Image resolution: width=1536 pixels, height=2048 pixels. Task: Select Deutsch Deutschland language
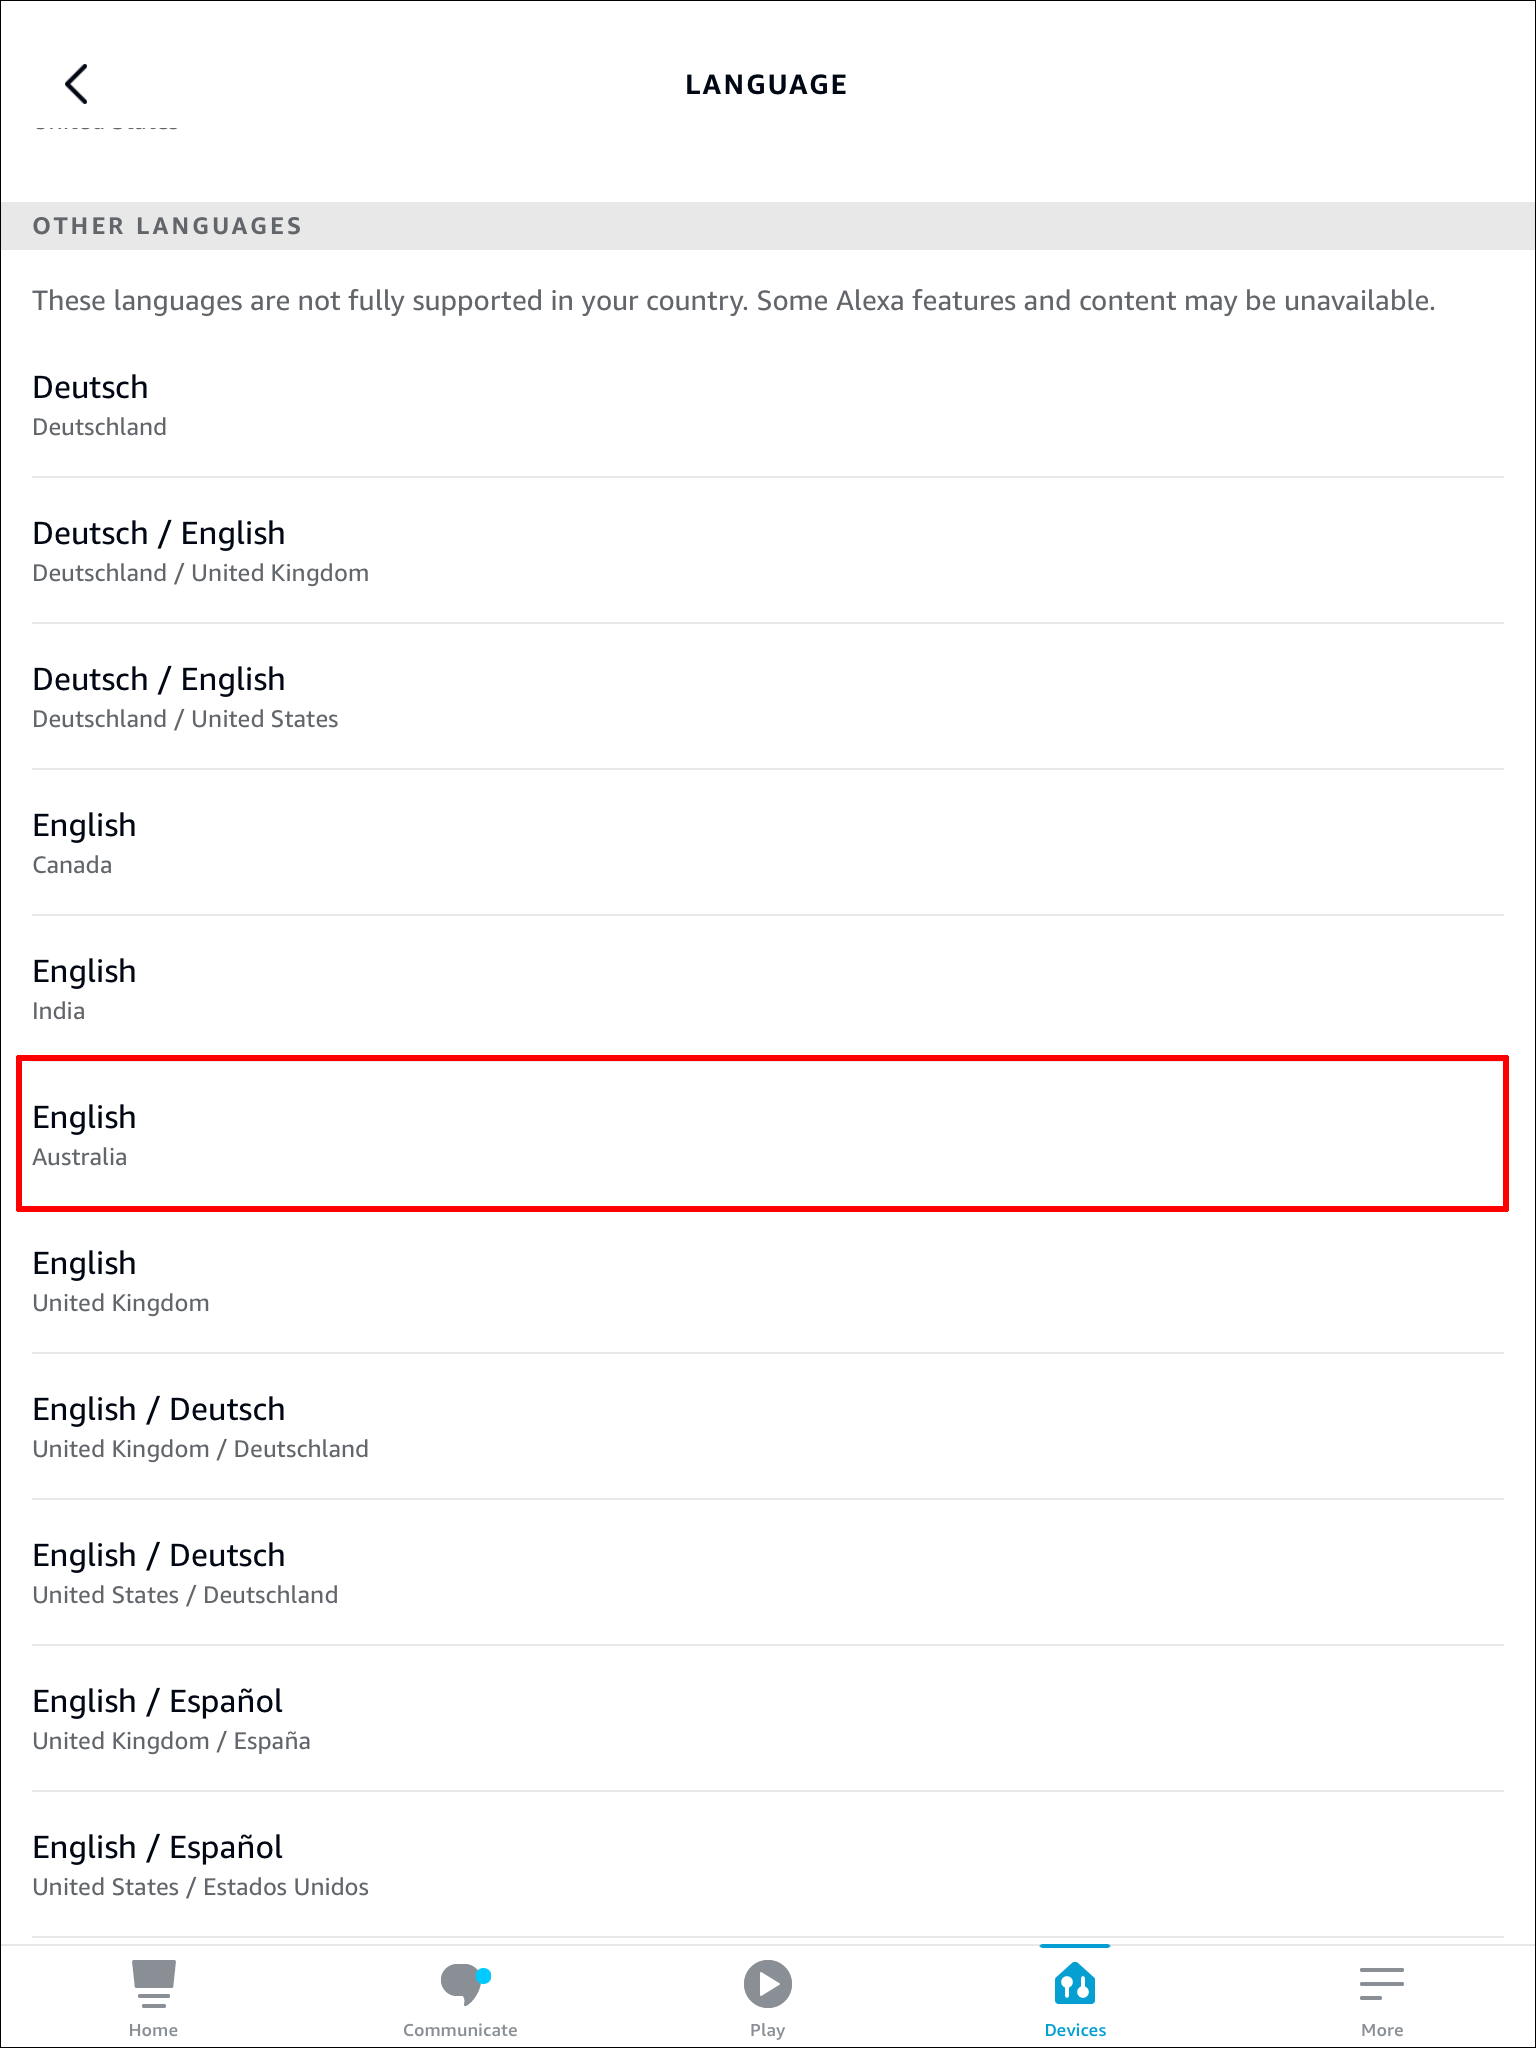tap(767, 405)
